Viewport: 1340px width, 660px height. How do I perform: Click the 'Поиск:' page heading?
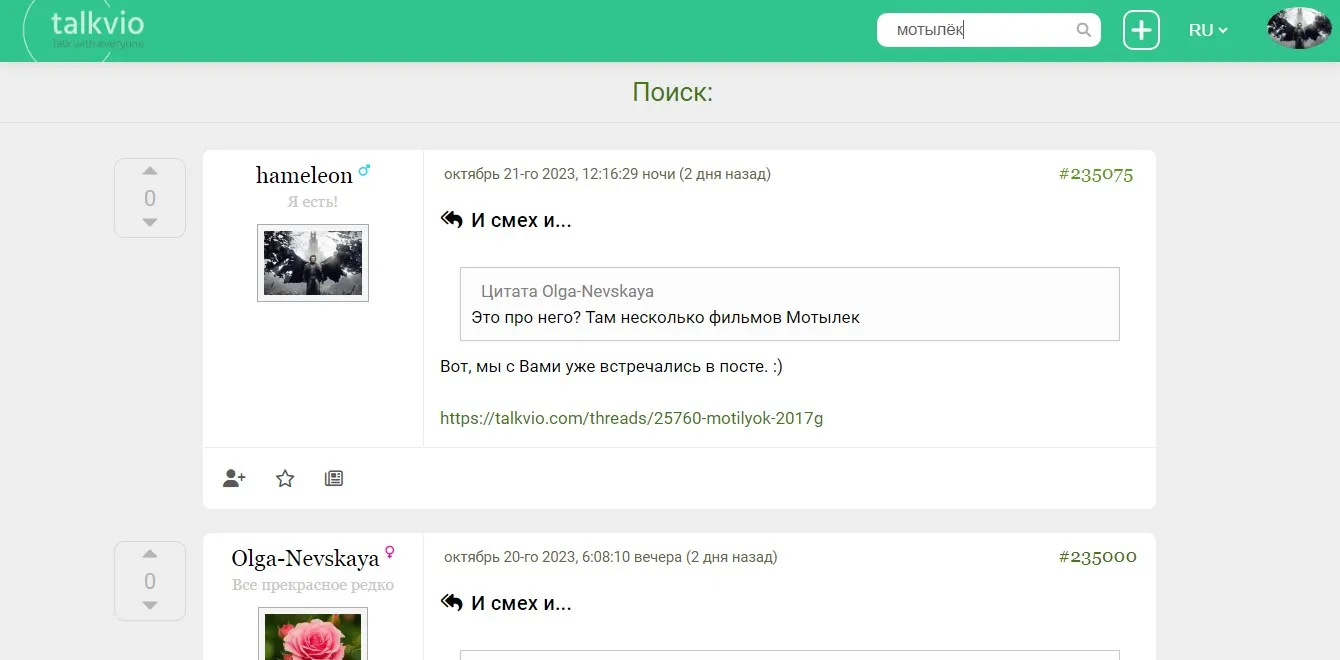tap(673, 92)
